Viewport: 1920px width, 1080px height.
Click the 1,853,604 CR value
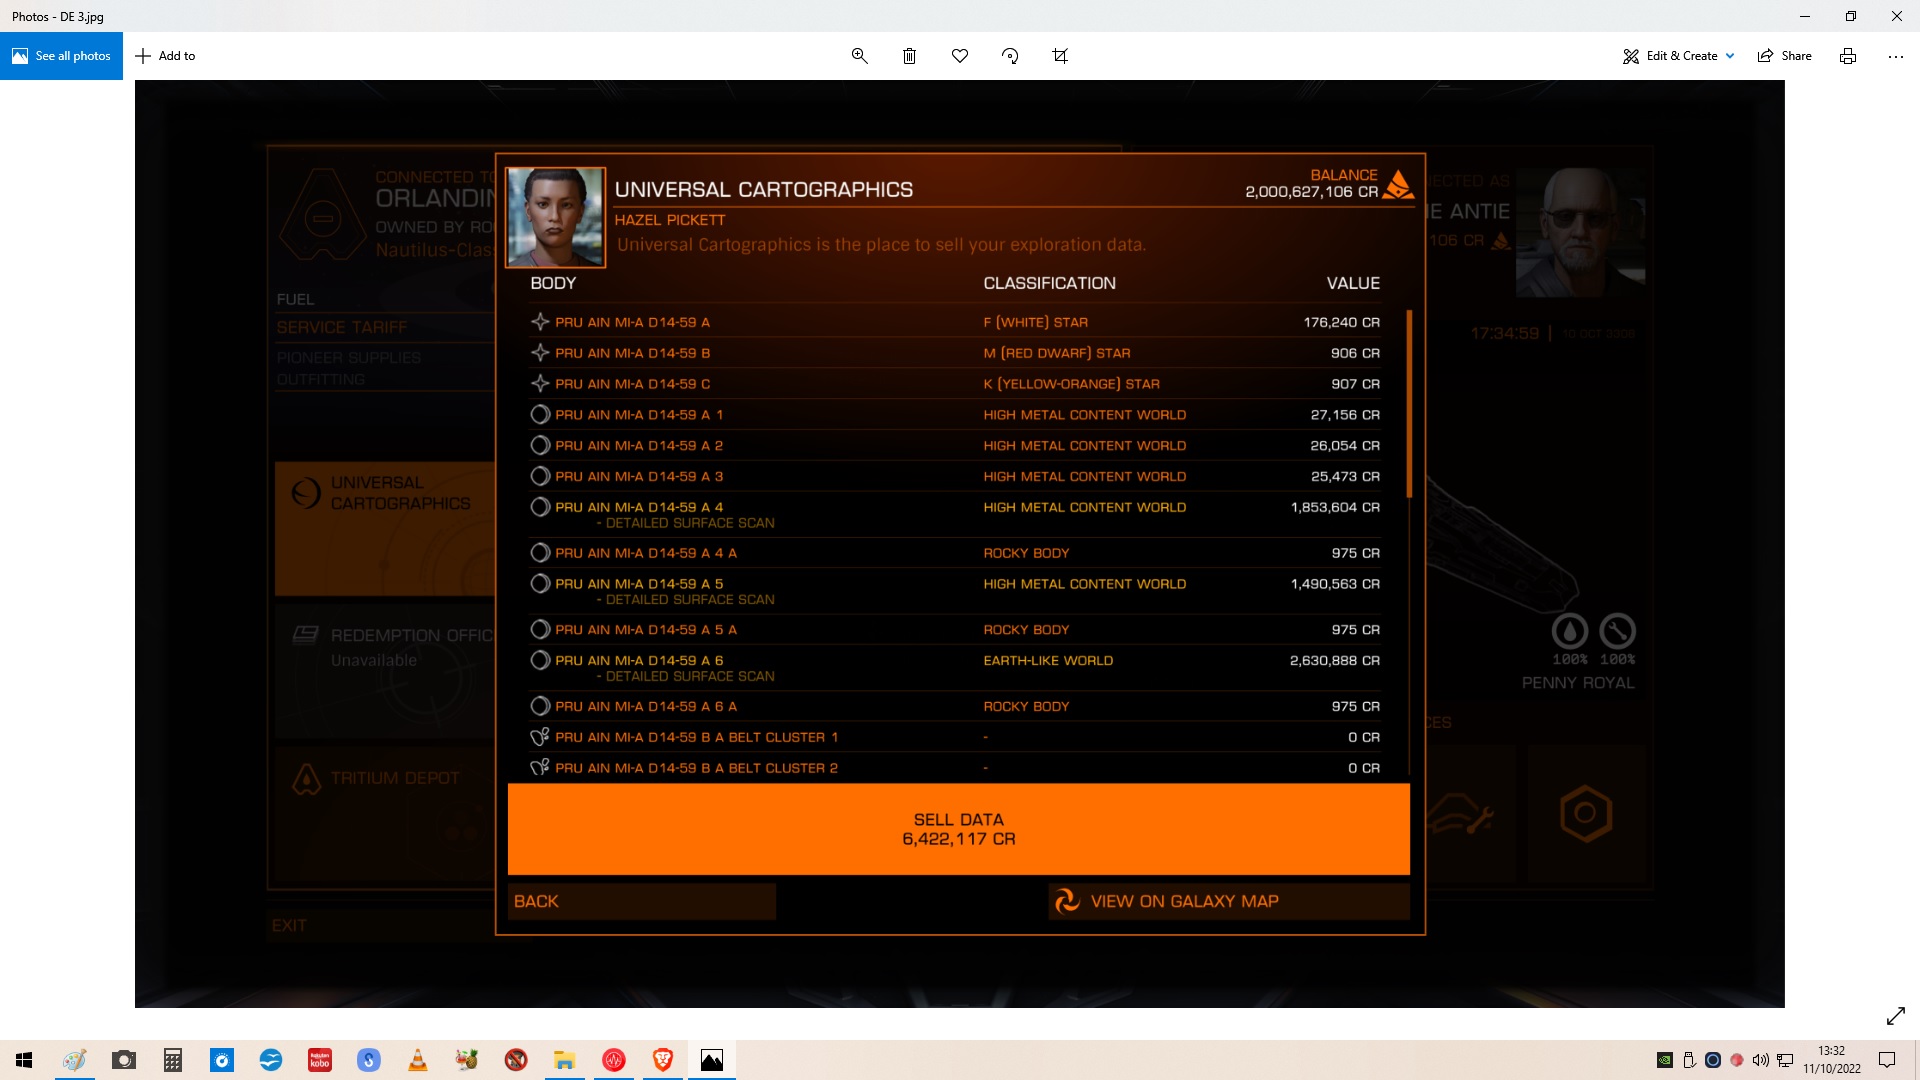1335,508
